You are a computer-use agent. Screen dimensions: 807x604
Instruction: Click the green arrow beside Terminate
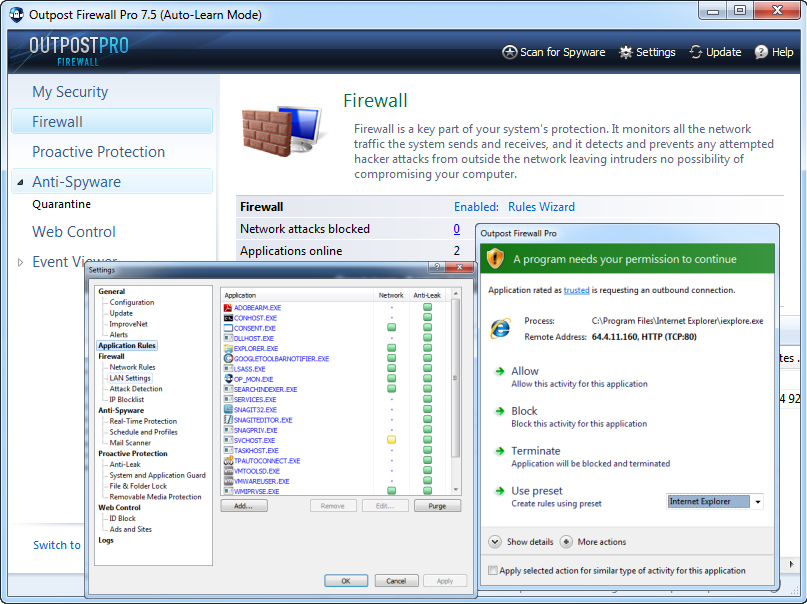[x=499, y=451]
